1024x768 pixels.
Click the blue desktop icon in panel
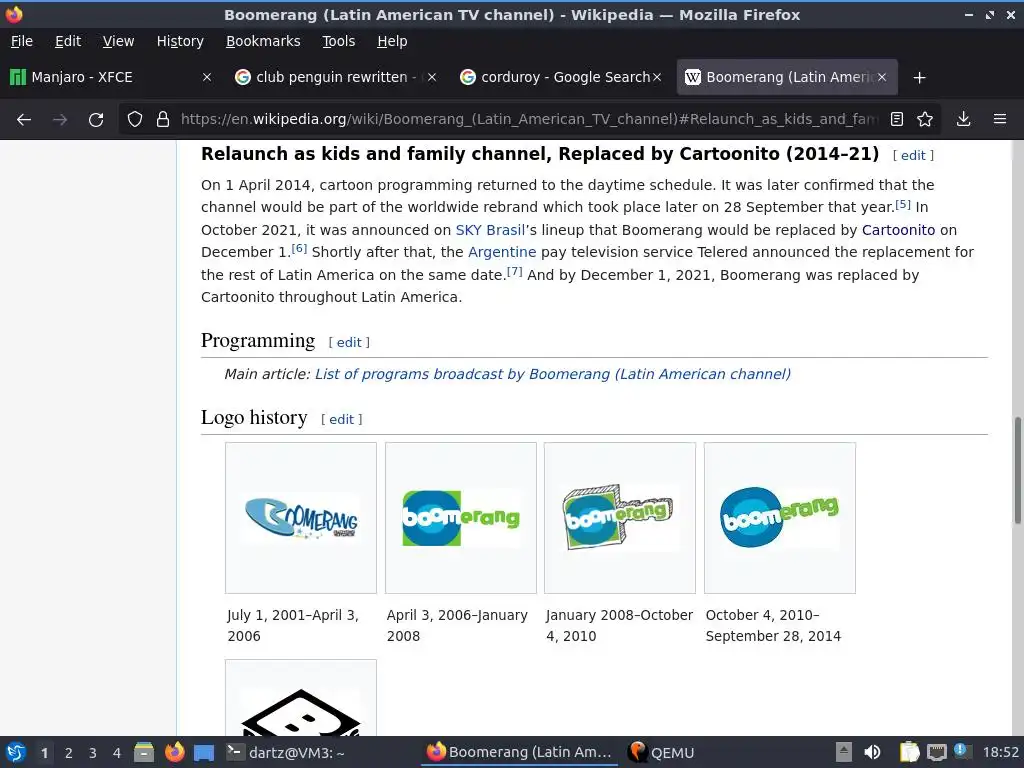pyautogui.click(x=204, y=753)
